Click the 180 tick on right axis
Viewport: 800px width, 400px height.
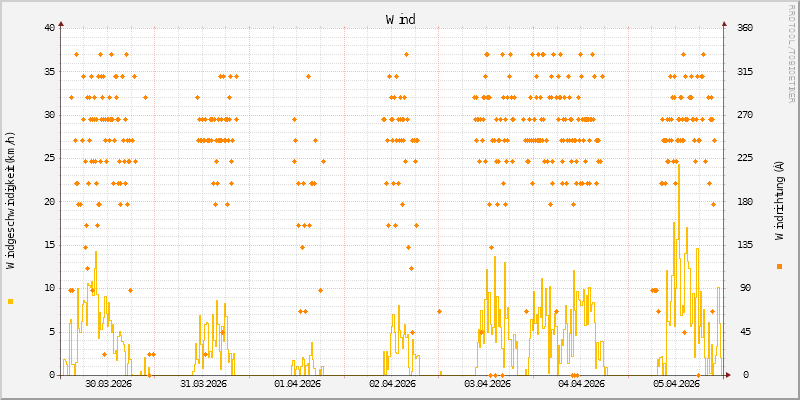click(x=737, y=201)
